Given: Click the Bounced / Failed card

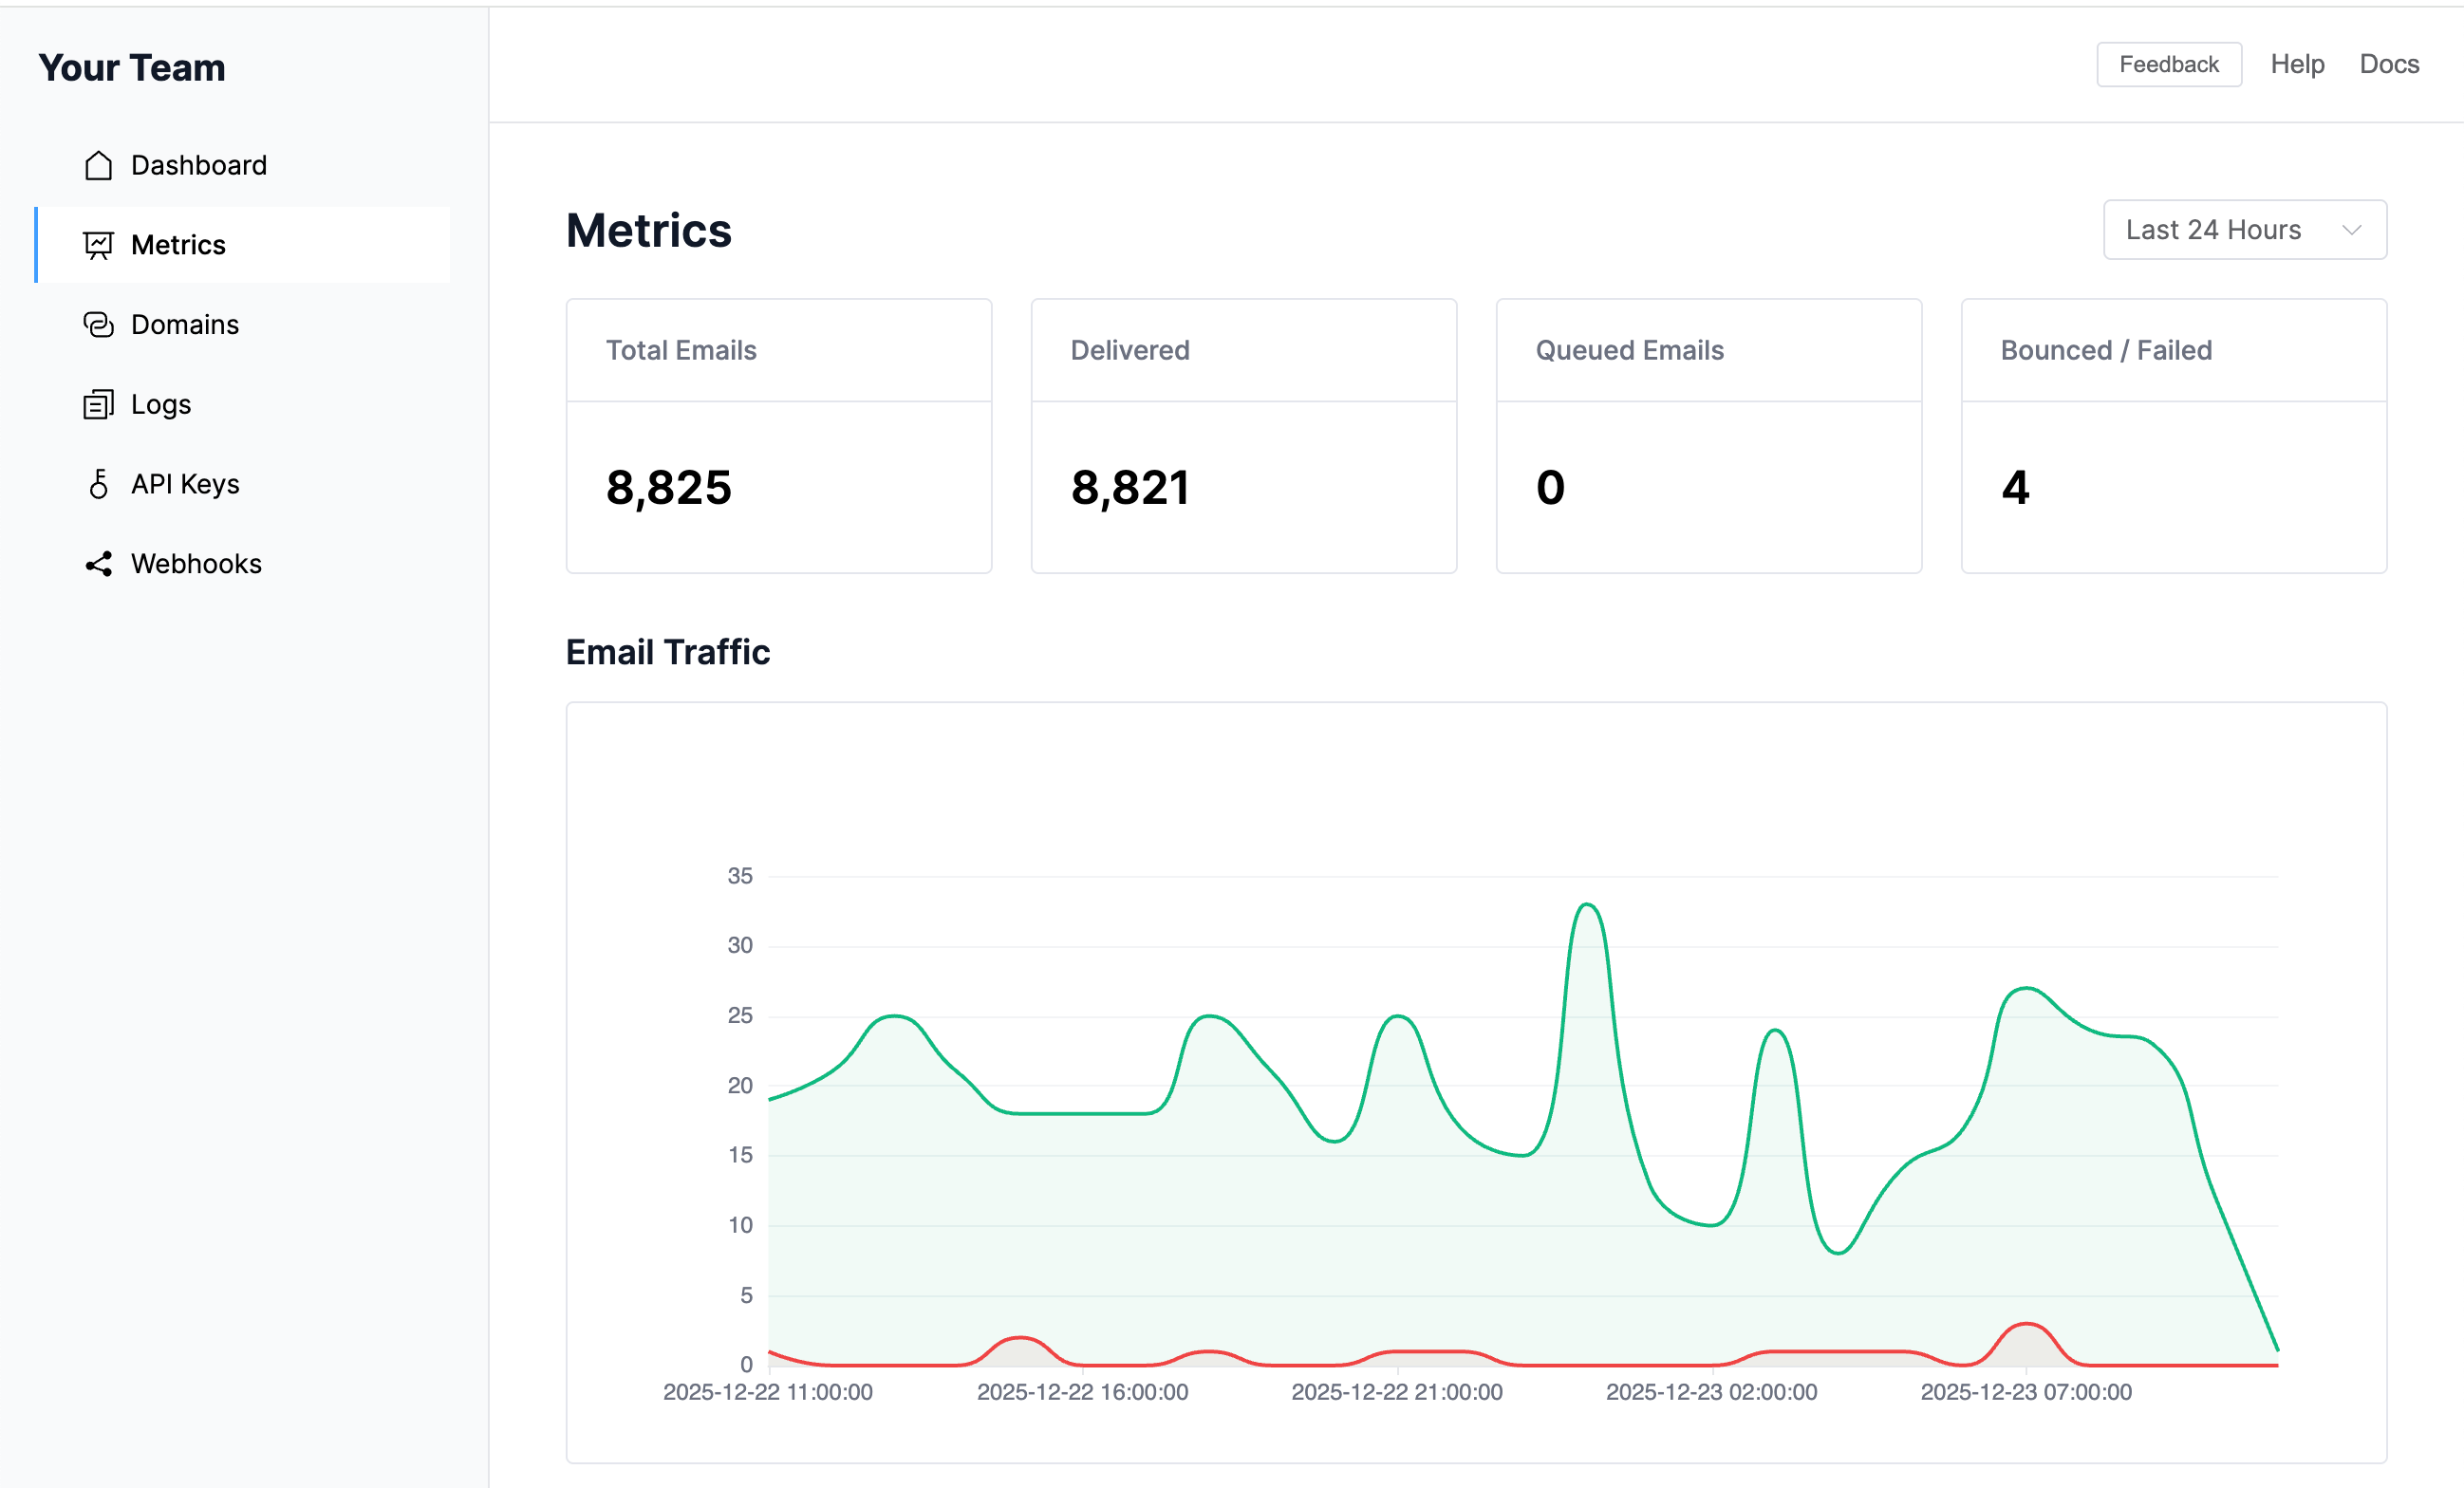Looking at the screenshot, I should pos(2173,436).
